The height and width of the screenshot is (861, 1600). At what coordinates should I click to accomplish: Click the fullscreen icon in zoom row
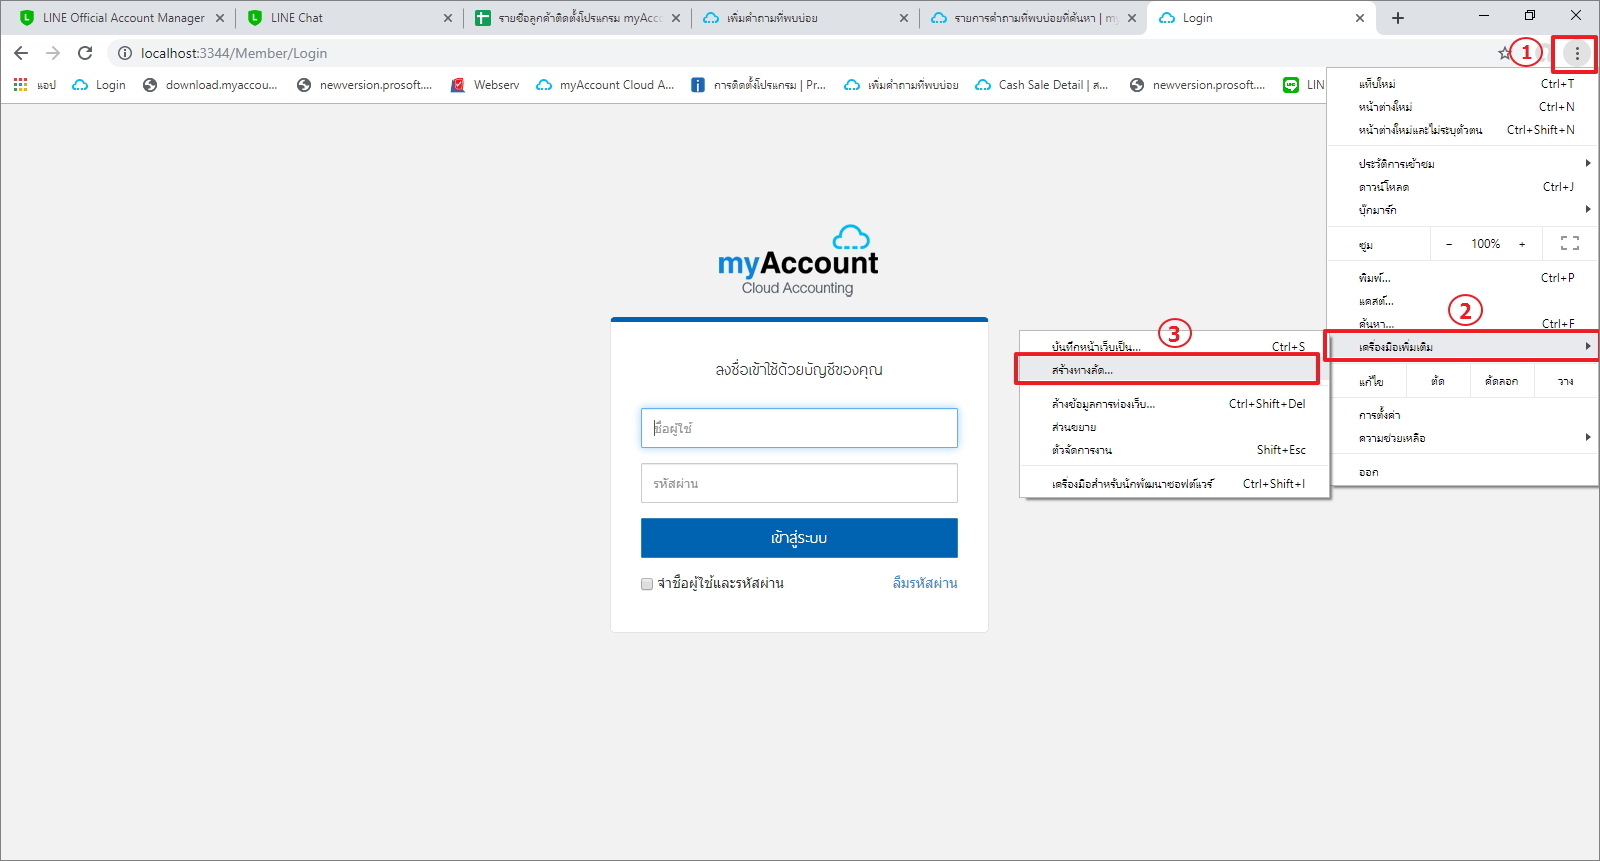[x=1569, y=244]
